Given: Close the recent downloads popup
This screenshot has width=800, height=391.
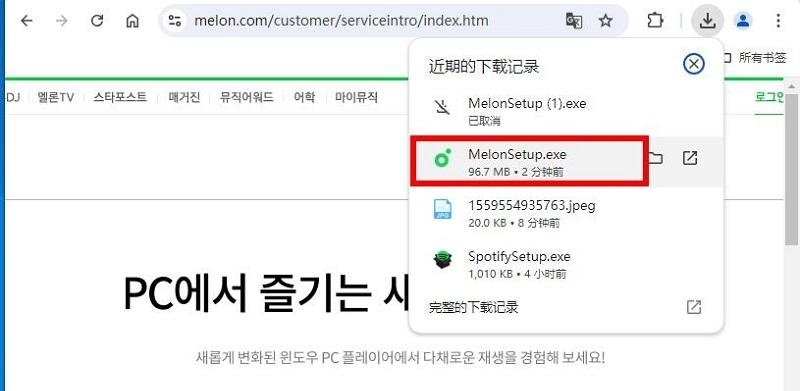Looking at the screenshot, I should 693,64.
